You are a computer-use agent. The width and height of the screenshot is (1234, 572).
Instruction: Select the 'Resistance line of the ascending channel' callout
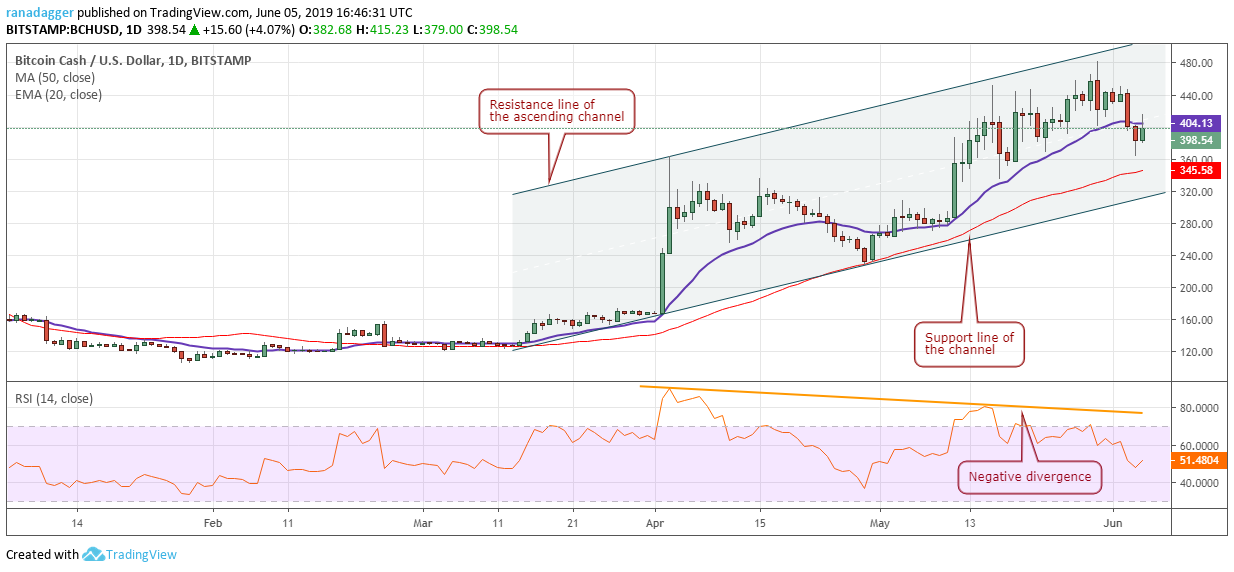(x=557, y=109)
